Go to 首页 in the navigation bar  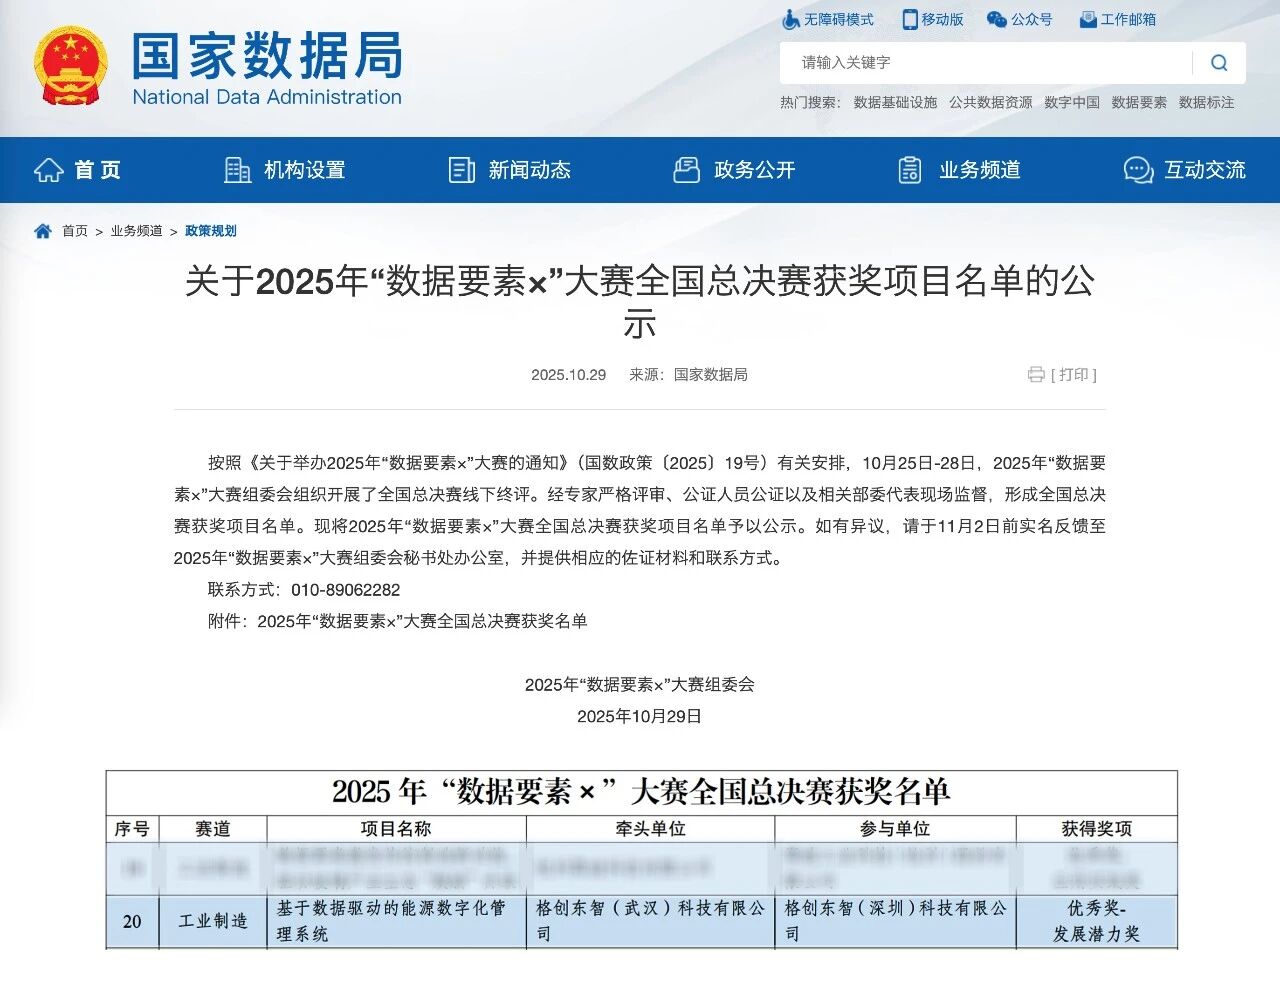(x=78, y=170)
